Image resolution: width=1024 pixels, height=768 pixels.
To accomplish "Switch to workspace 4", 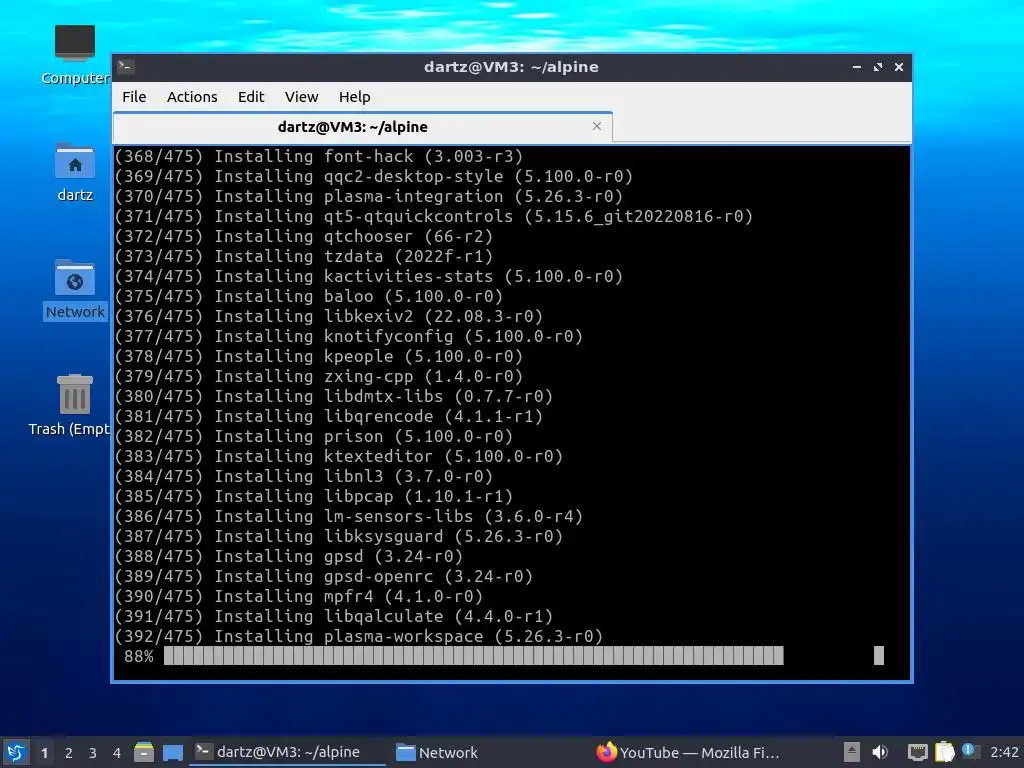I will (x=117, y=753).
